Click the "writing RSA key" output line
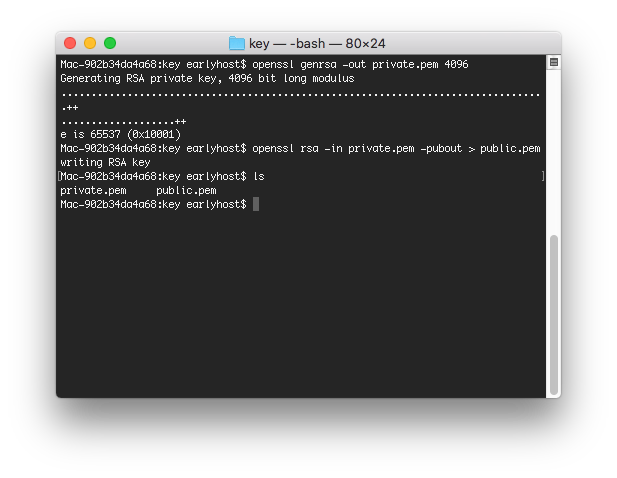This screenshot has height=478, width=617. click(105, 162)
